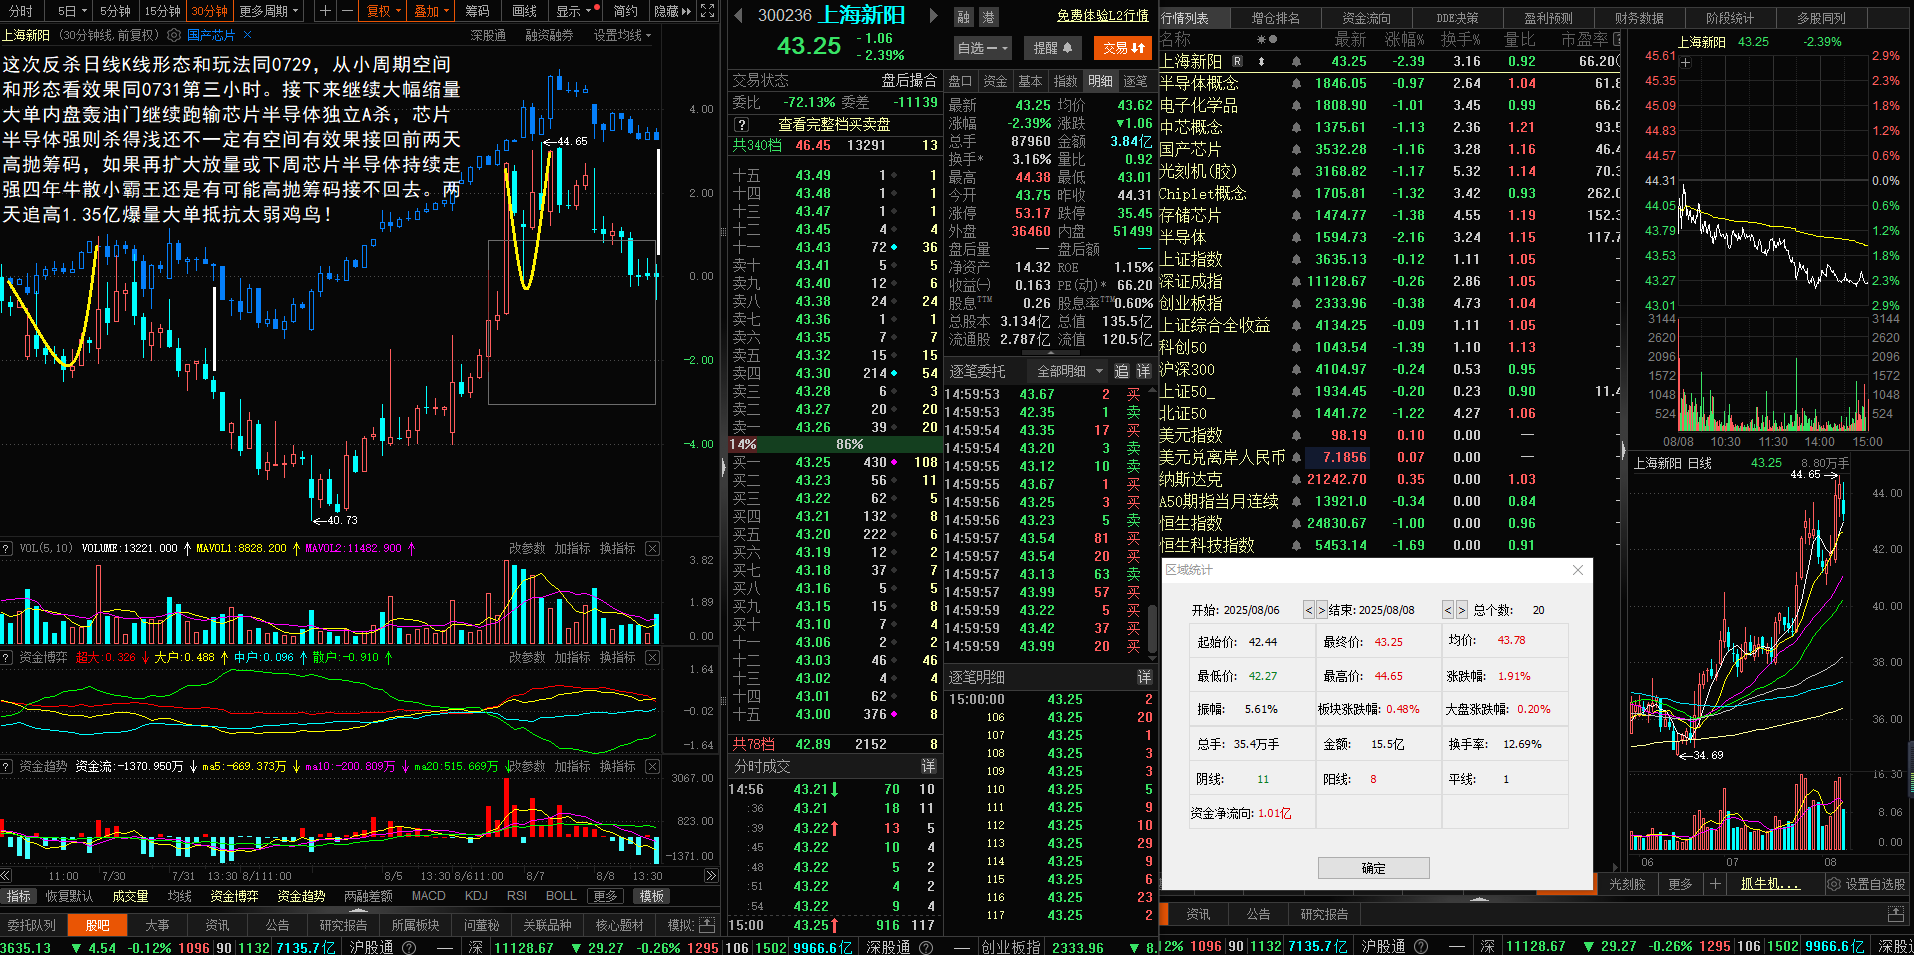The height and width of the screenshot is (955, 1914).
Task: Click bell icon in 上海新阳 watchlist row
Action: (1296, 61)
